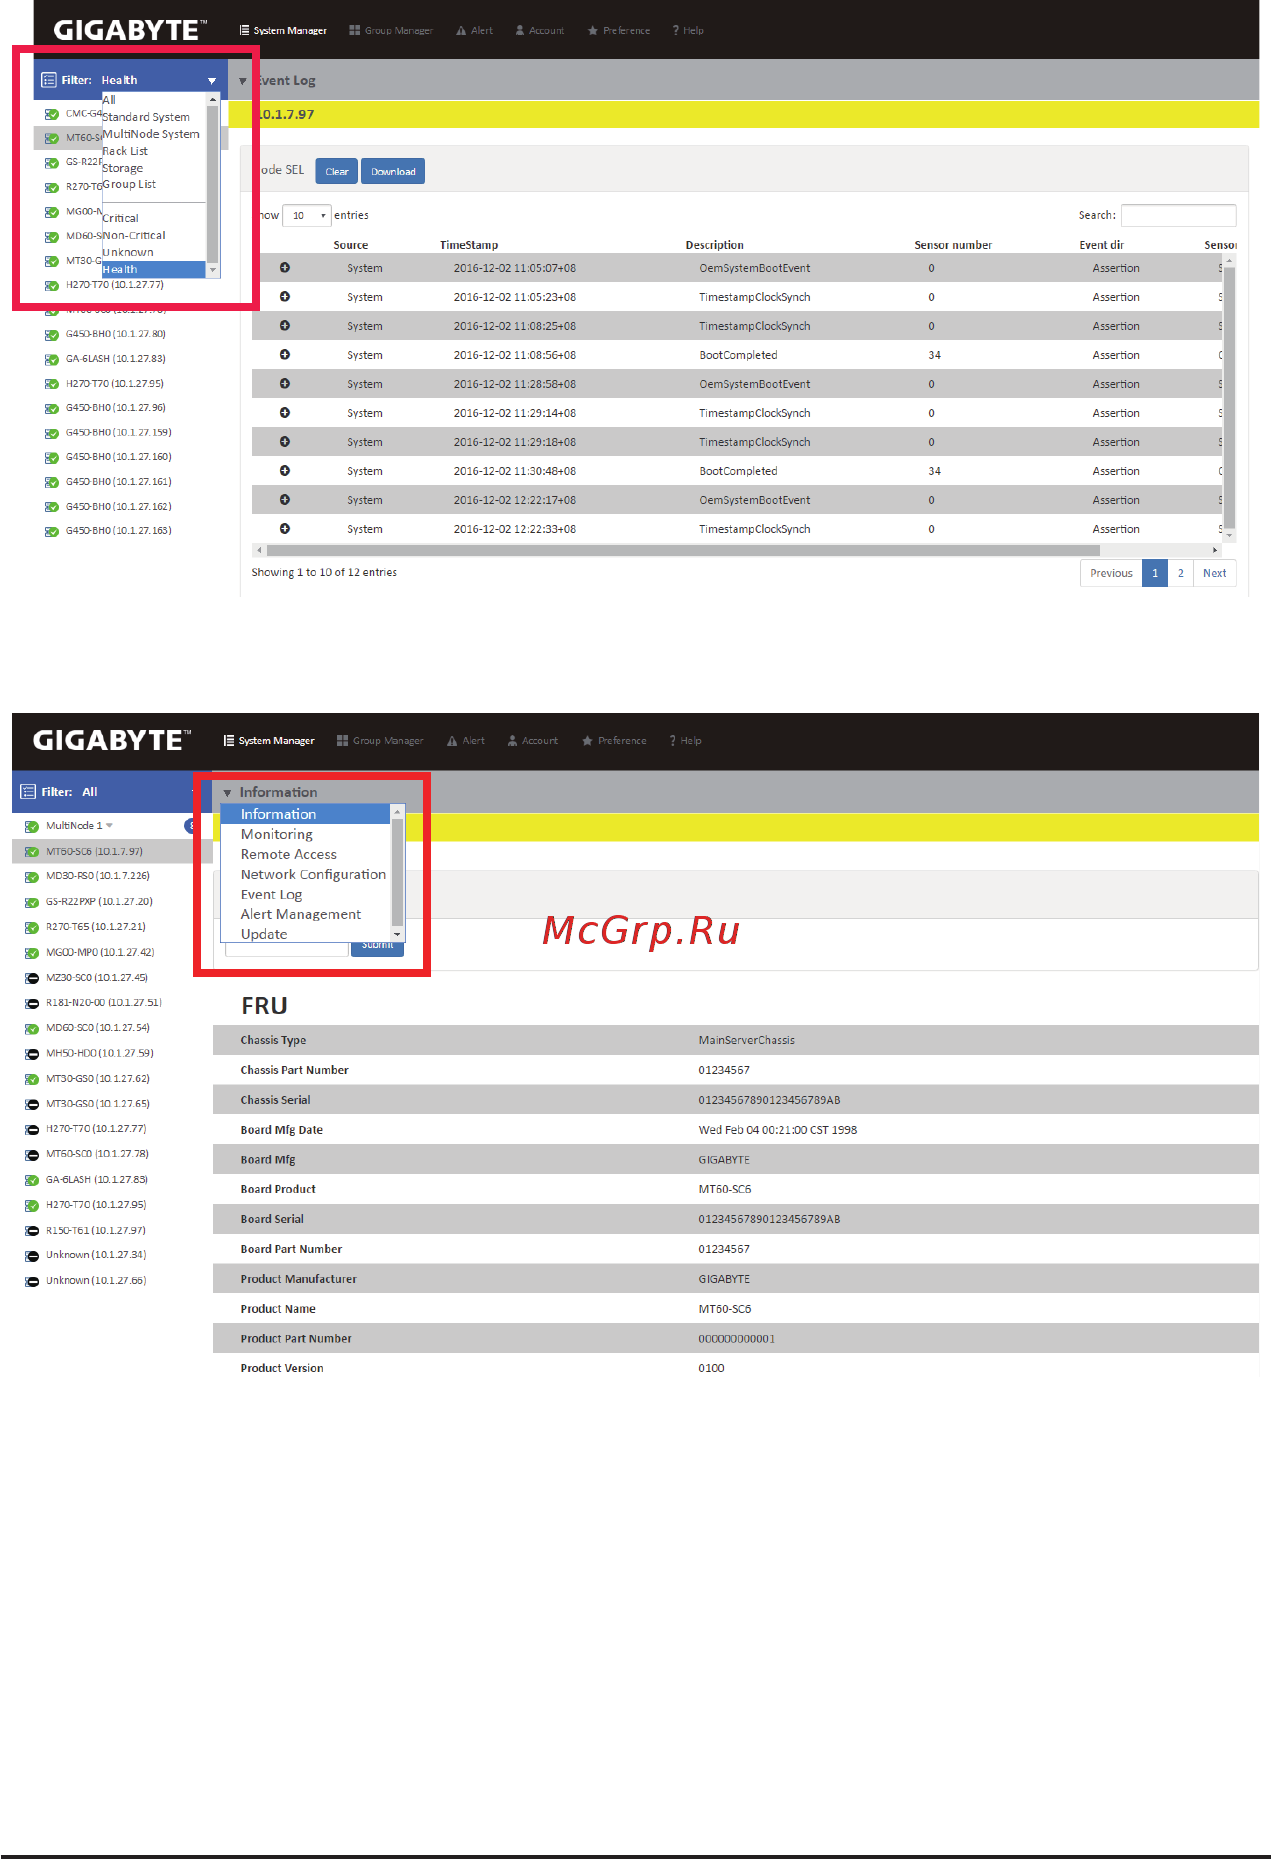The height and width of the screenshot is (1859, 1271).
Task: Go to the Next page of entries
Action: tap(1214, 573)
